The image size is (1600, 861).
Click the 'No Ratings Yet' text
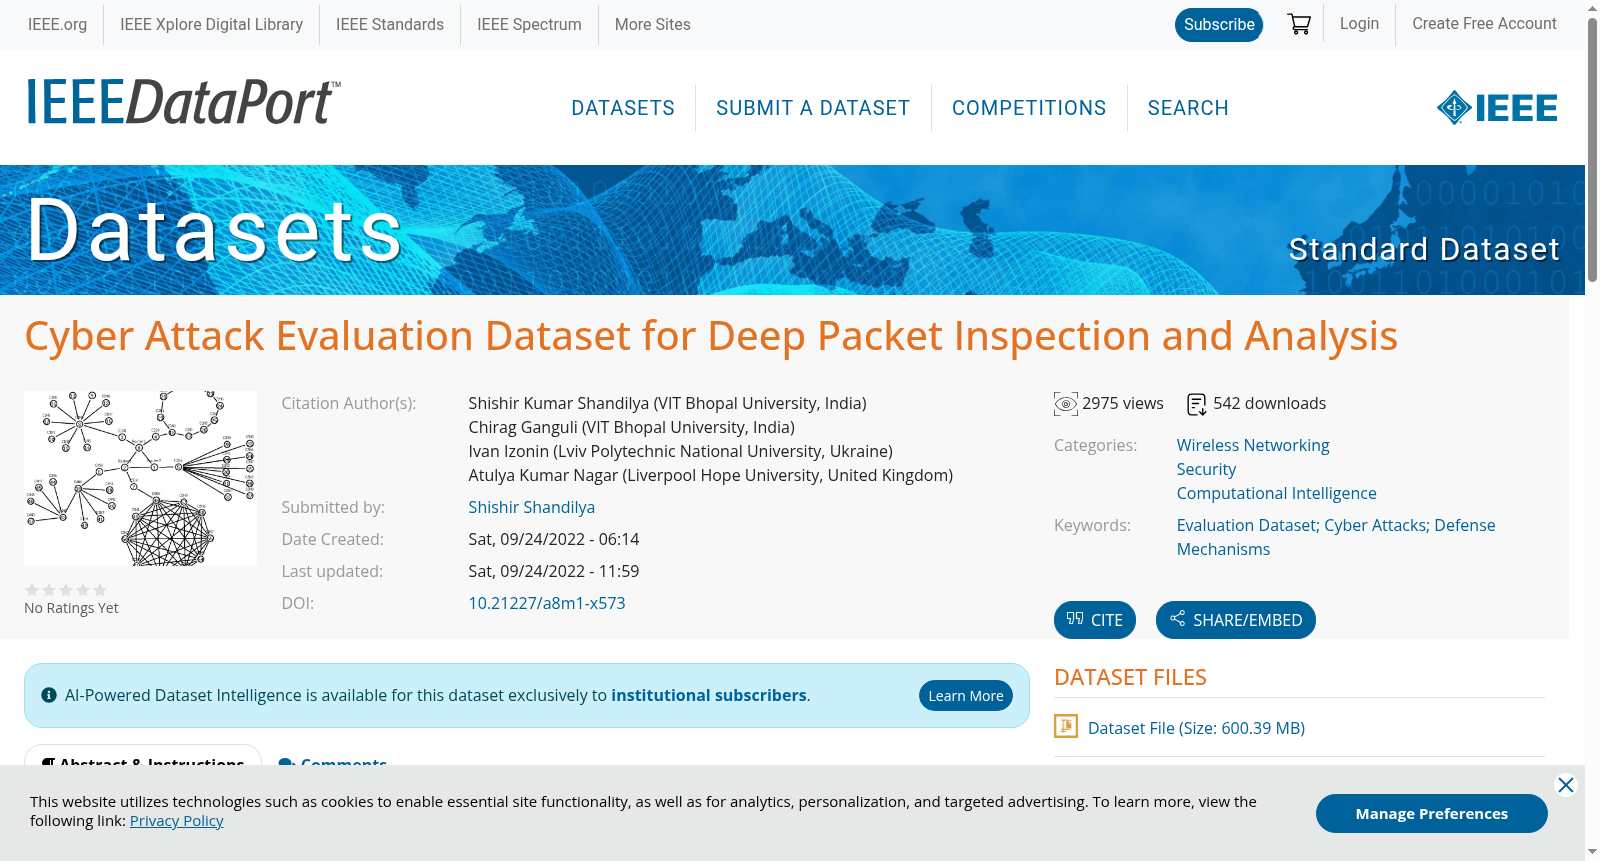click(x=71, y=608)
